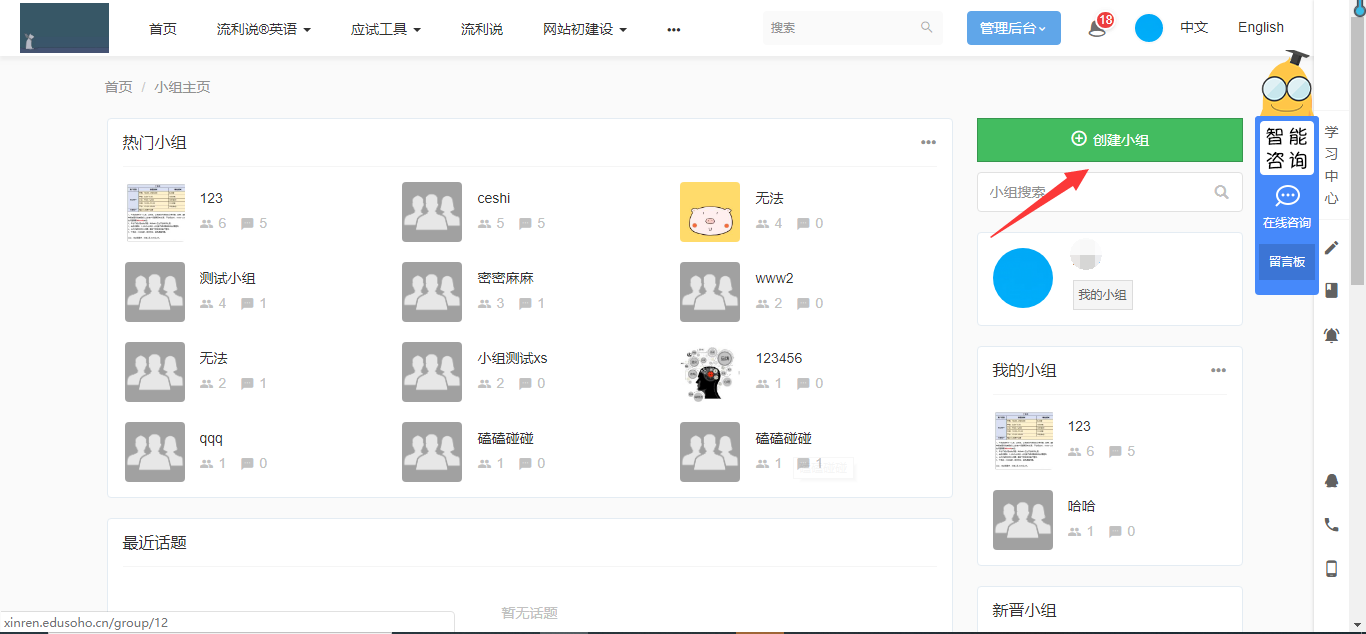
Task: Click the book icon in right sidebar
Action: coord(1331,291)
